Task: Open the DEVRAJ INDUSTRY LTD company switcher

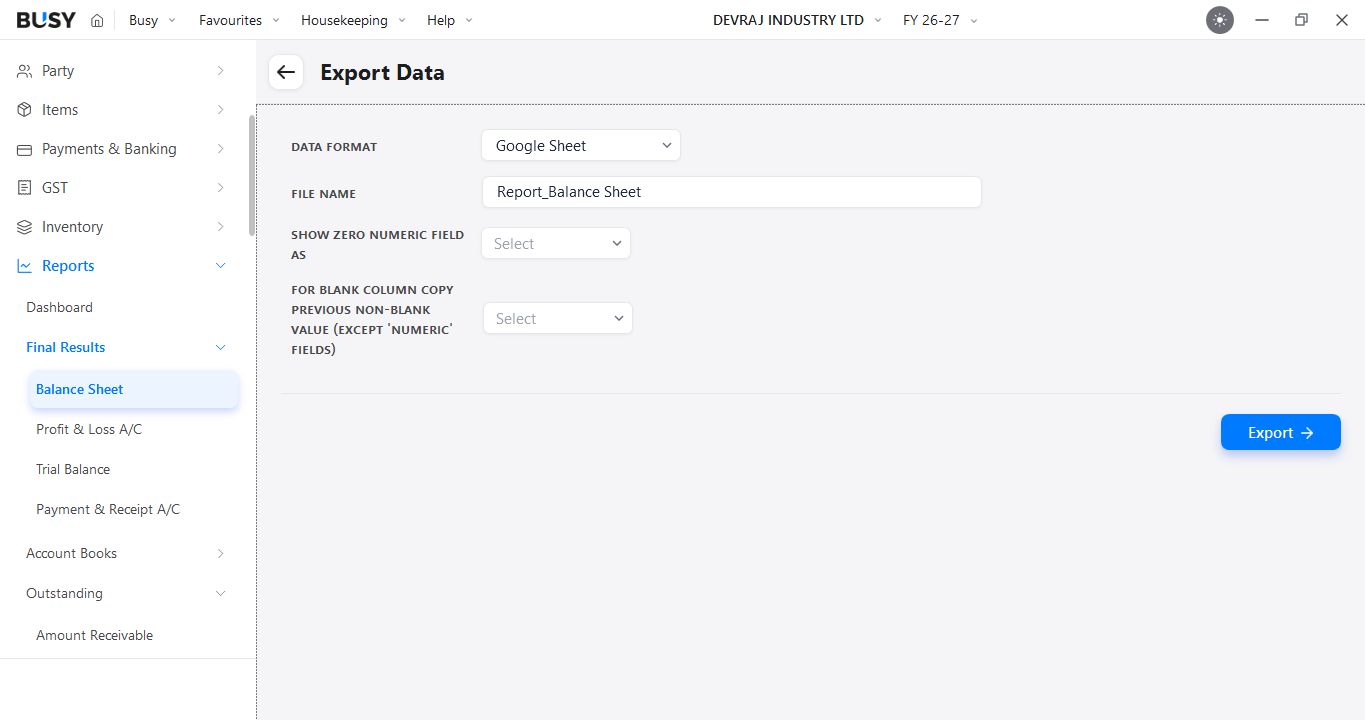Action: 797,20
